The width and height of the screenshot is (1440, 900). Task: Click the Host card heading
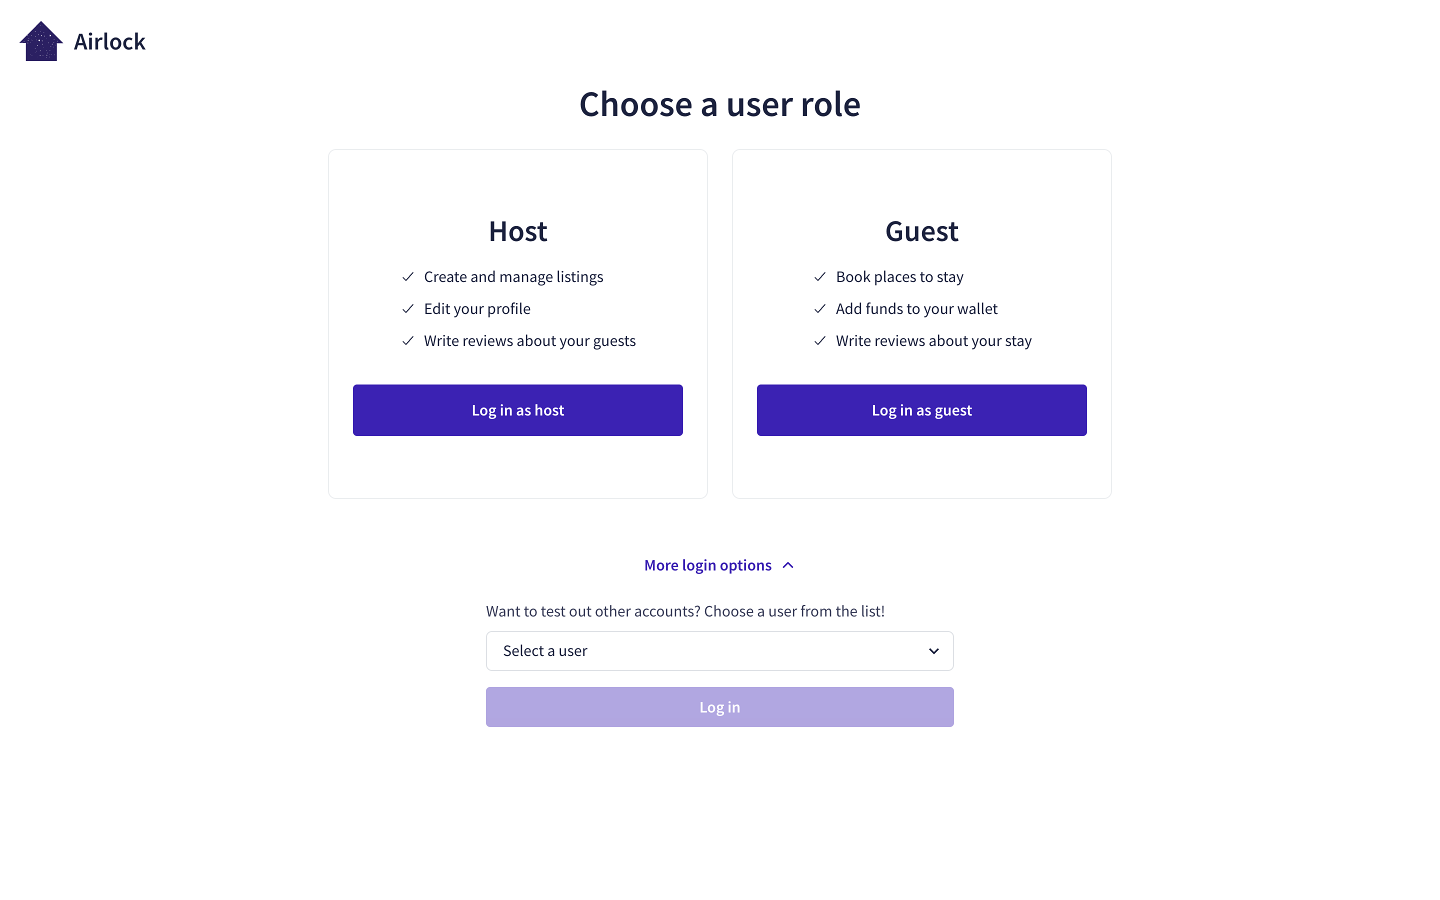pos(518,231)
